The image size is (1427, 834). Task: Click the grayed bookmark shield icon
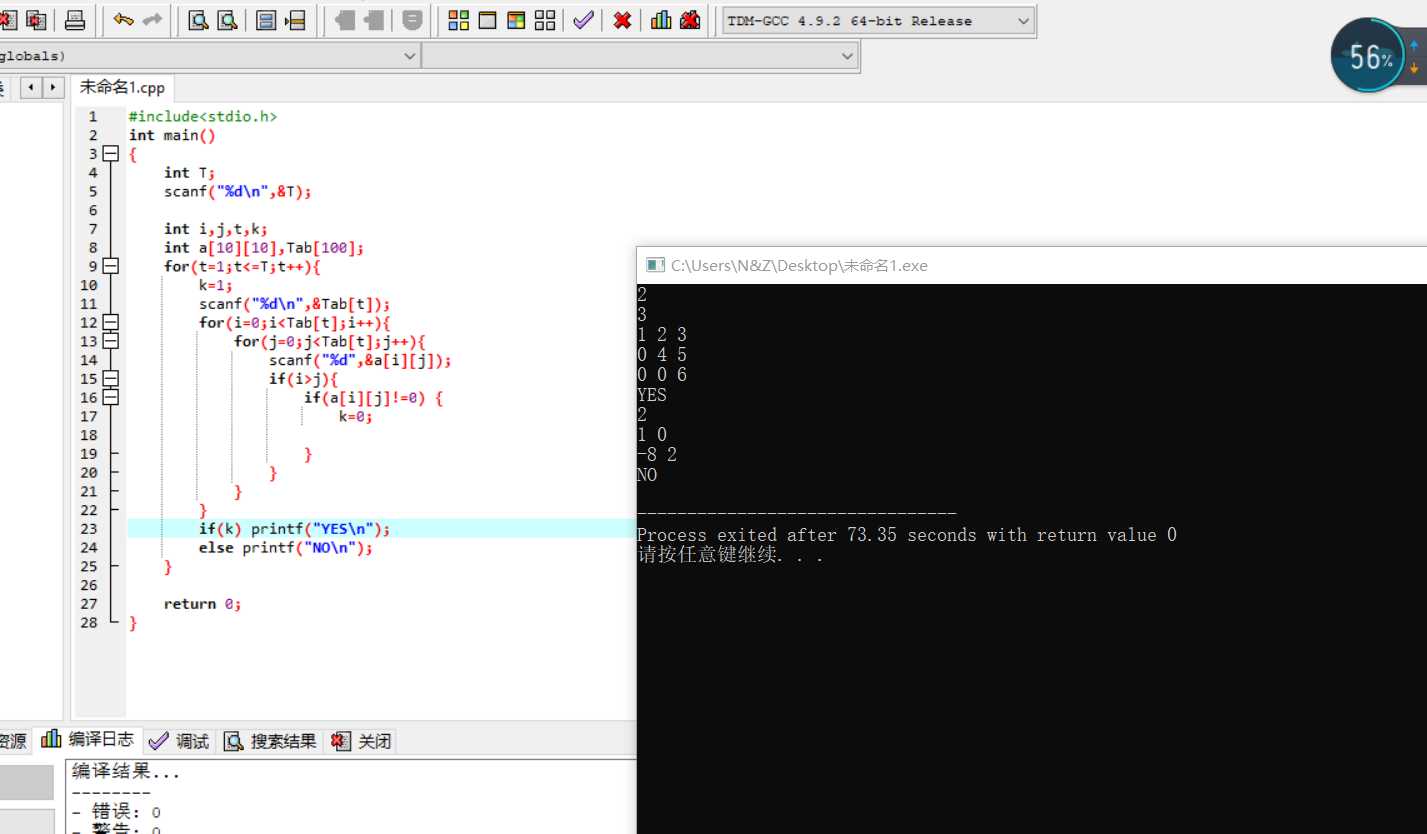tap(412, 20)
